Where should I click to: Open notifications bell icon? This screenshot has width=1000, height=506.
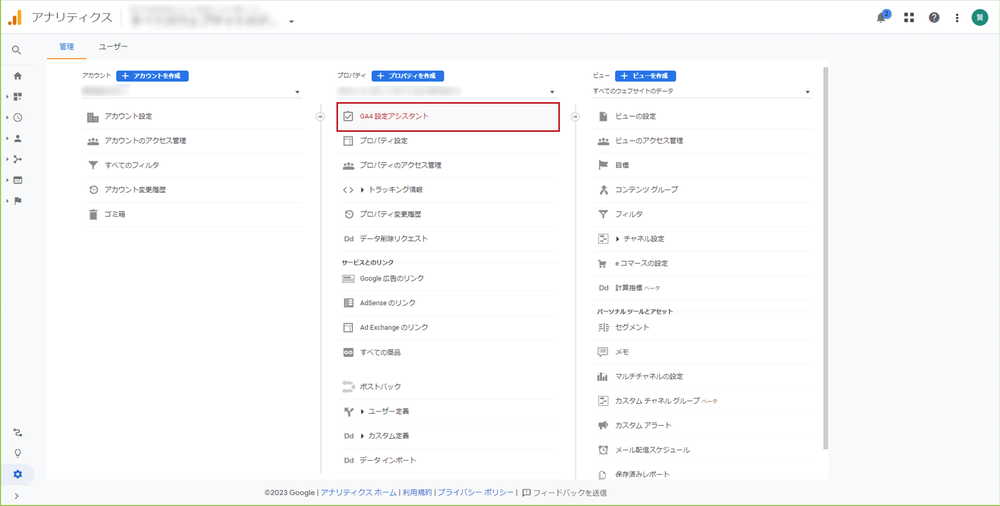pyautogui.click(x=881, y=17)
